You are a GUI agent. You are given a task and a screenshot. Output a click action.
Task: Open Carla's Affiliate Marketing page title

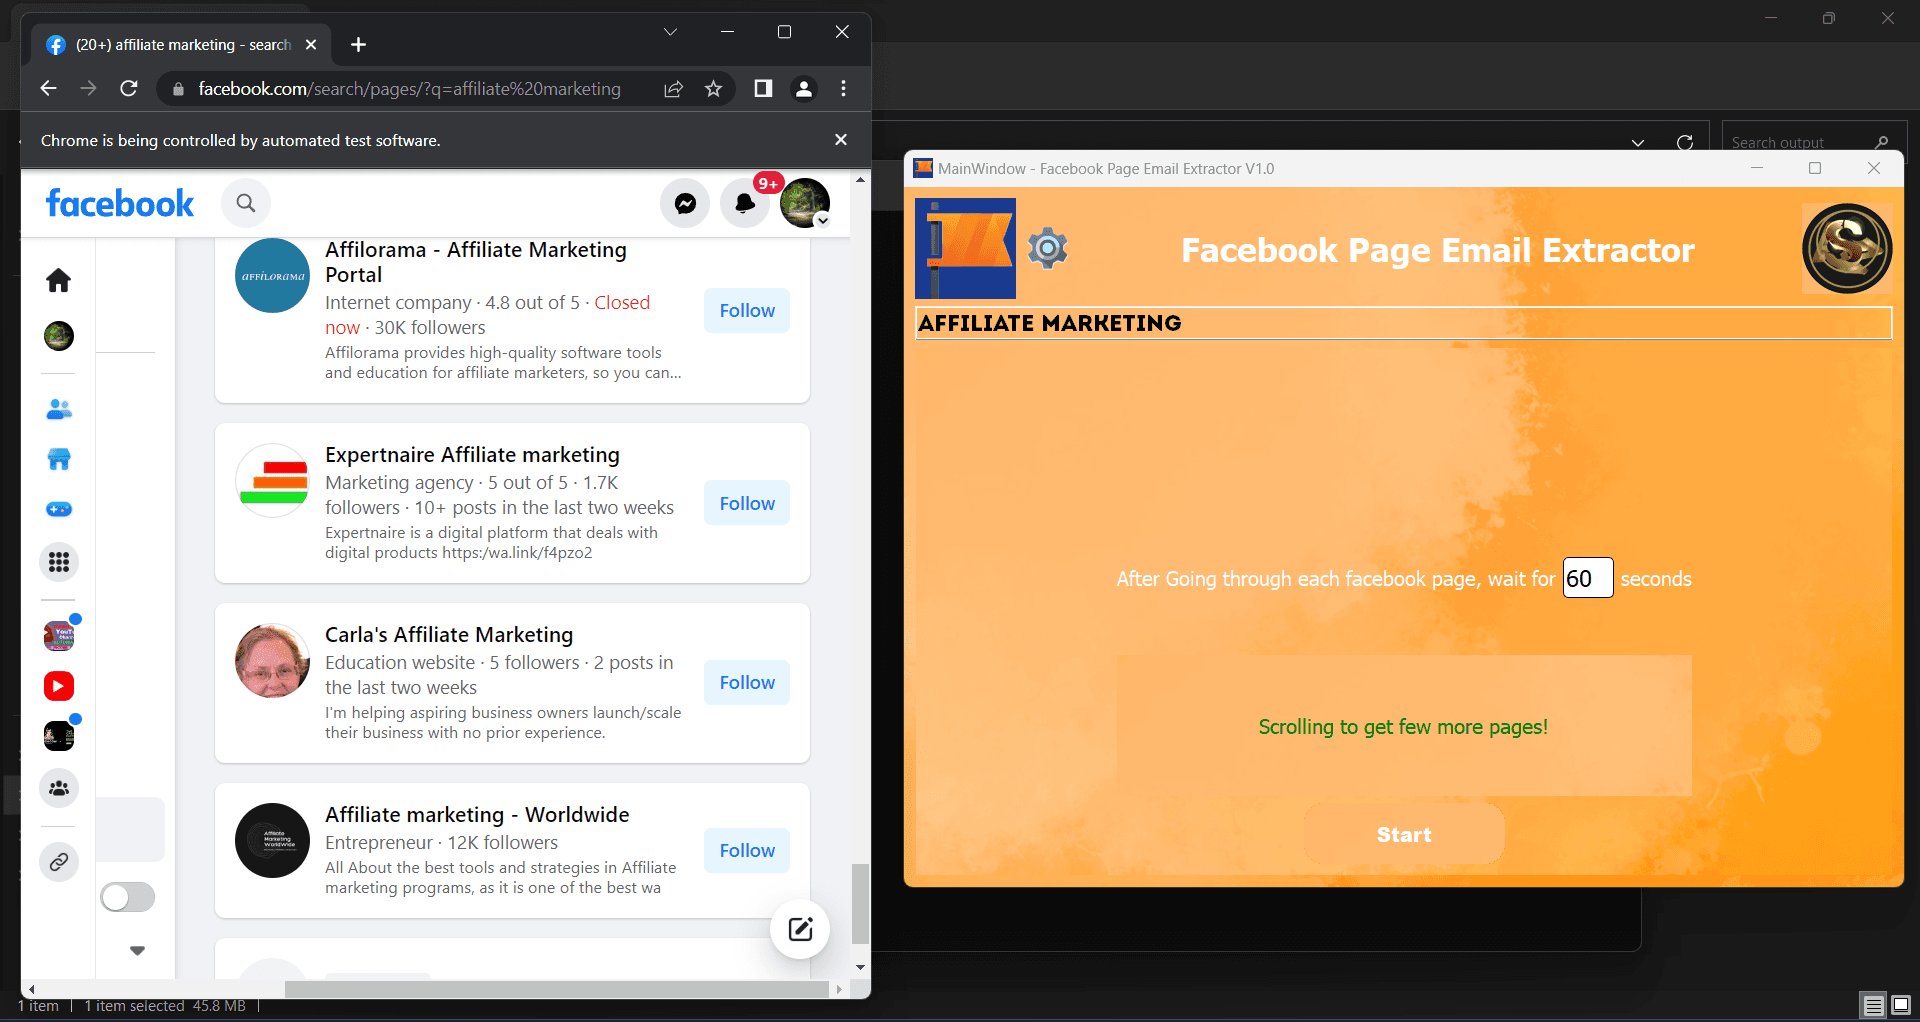449,635
